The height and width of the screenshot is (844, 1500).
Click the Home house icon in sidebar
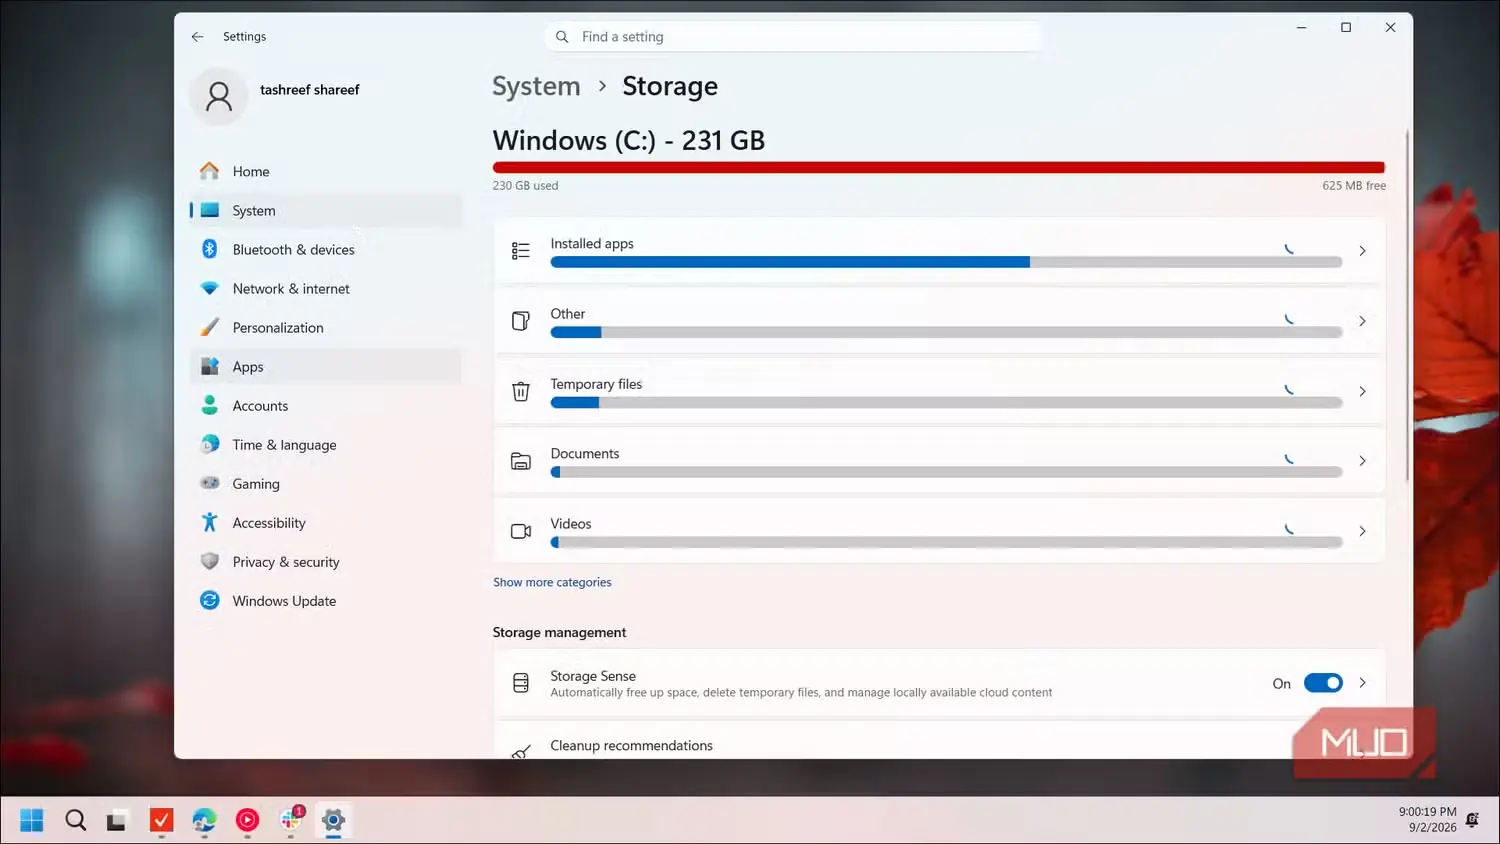pyautogui.click(x=209, y=171)
